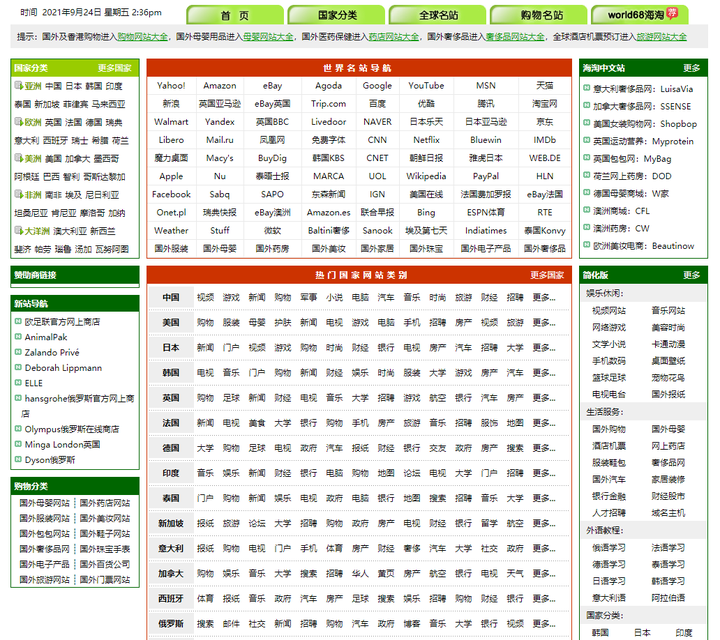This screenshot has width=720, height=640.
Task: Click the arrow icon beside 美洲
Action: tap(18, 158)
